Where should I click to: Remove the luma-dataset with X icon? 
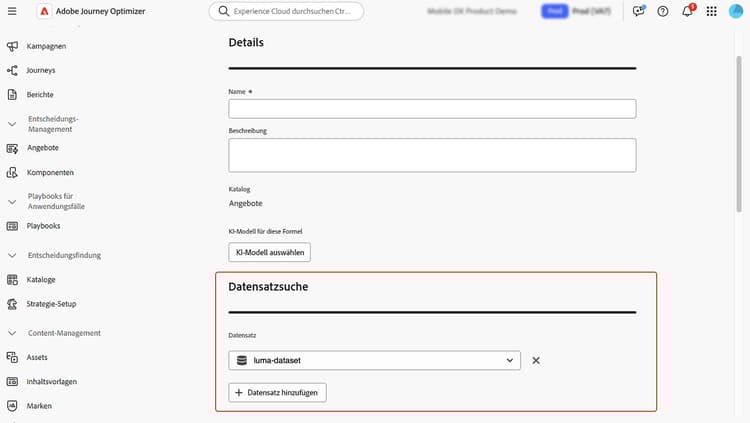(x=536, y=360)
